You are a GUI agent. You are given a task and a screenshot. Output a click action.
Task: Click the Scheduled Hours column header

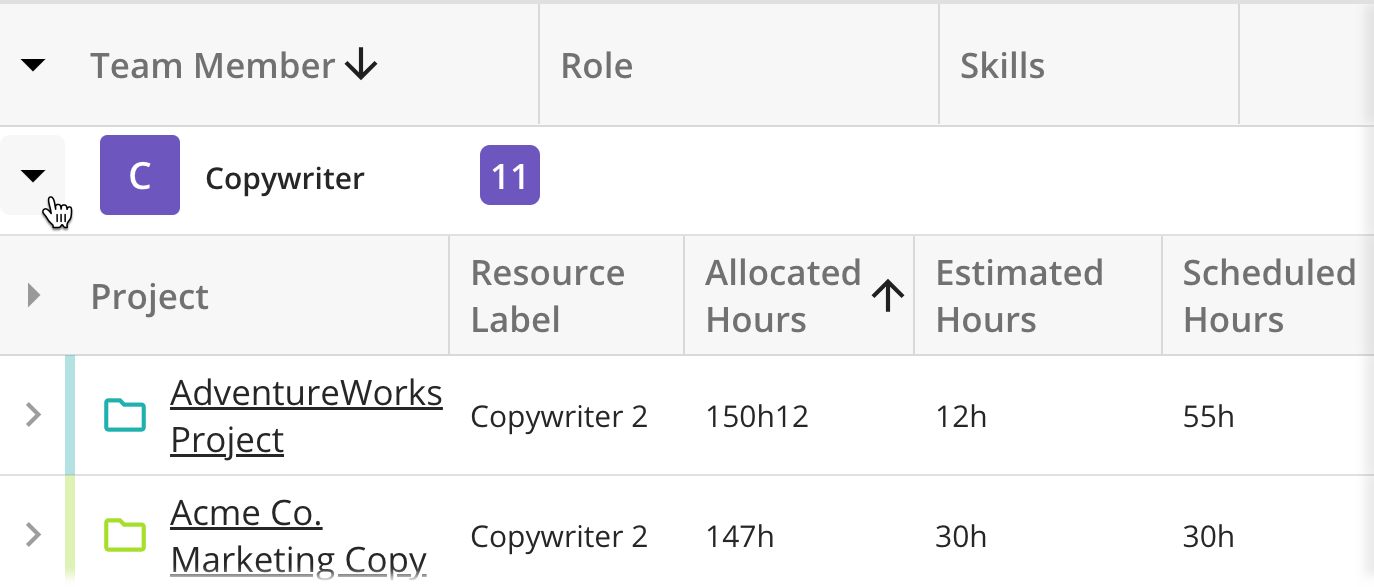(x=1267, y=294)
